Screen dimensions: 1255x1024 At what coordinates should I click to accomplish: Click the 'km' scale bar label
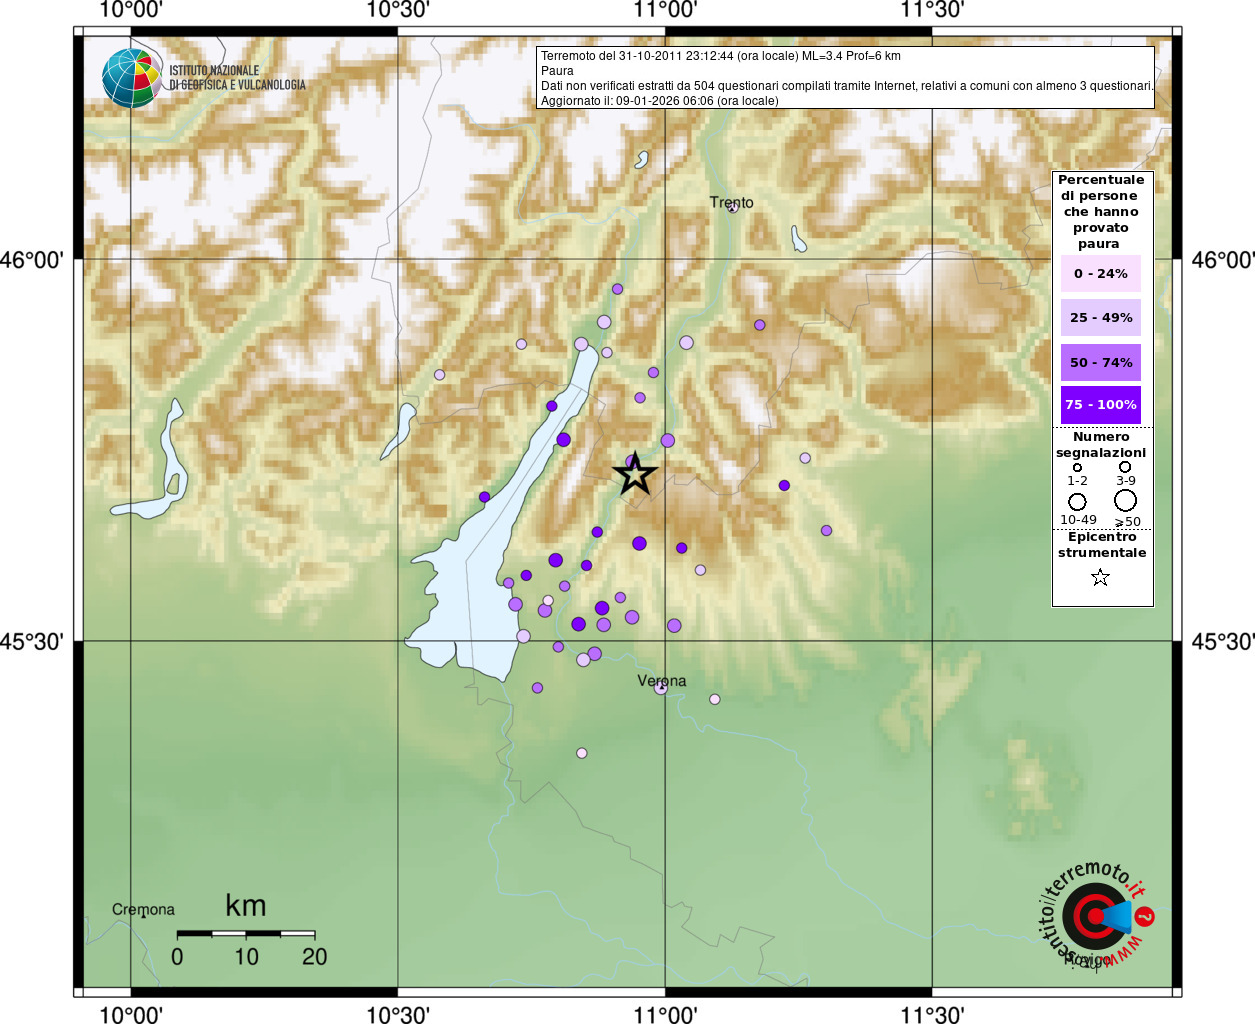coord(246,906)
